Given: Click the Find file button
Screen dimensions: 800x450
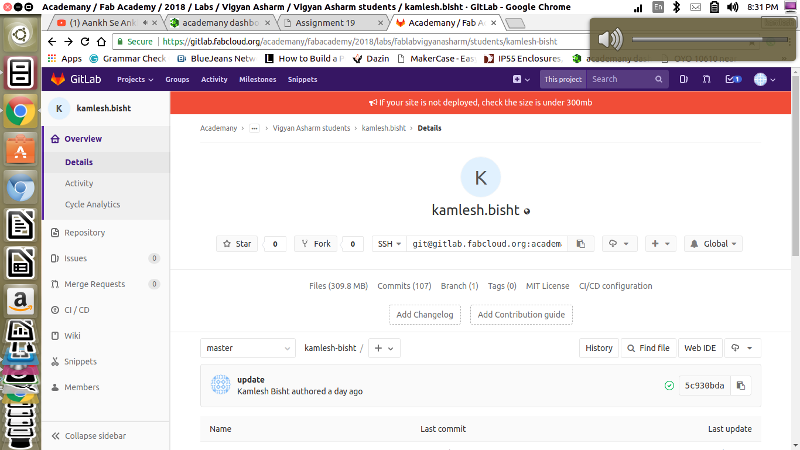Looking at the screenshot, I should (648, 348).
